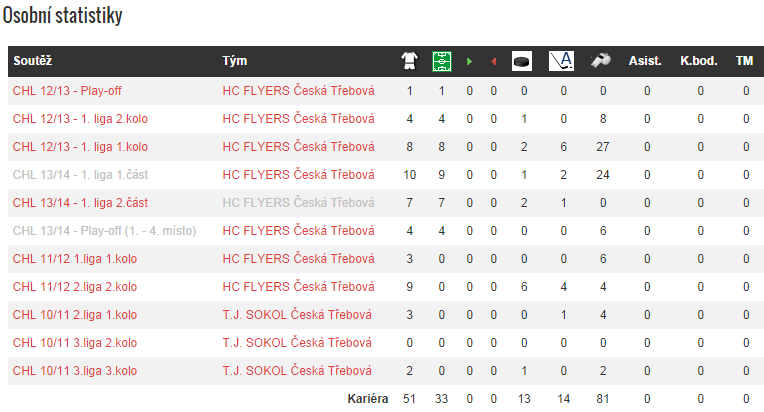Click the green playing field icon
Viewport: 764px width, 412px height.
(441, 61)
